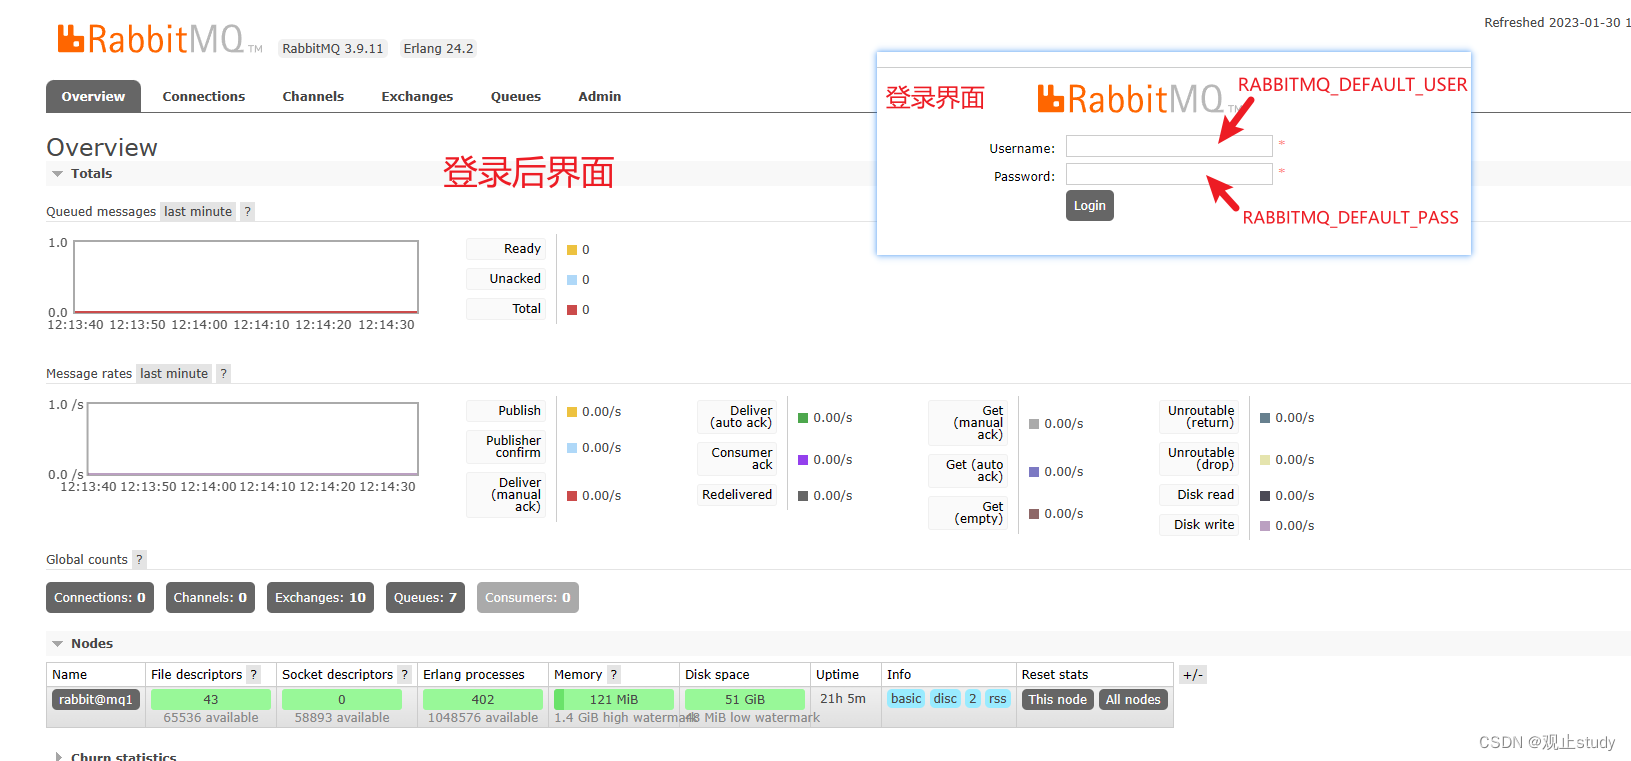View the Queues tab

(x=516, y=96)
